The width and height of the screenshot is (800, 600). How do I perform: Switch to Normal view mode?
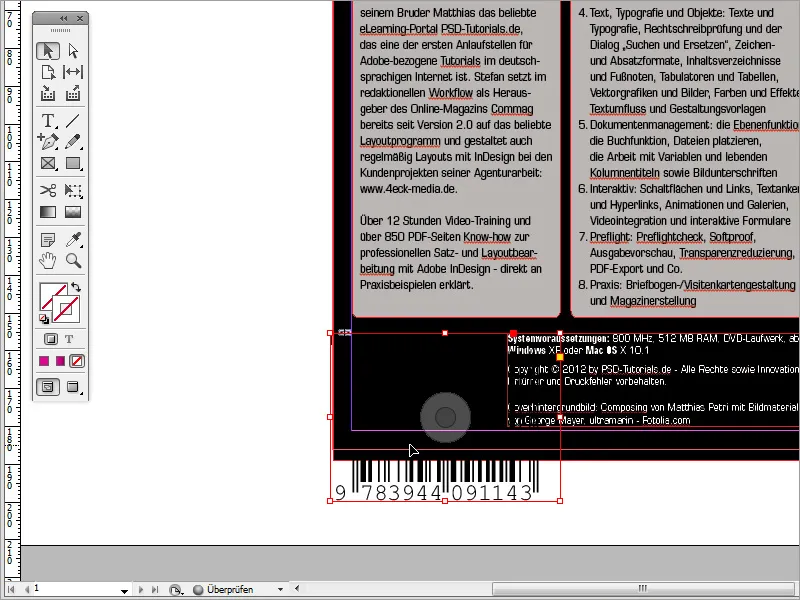coord(48,387)
